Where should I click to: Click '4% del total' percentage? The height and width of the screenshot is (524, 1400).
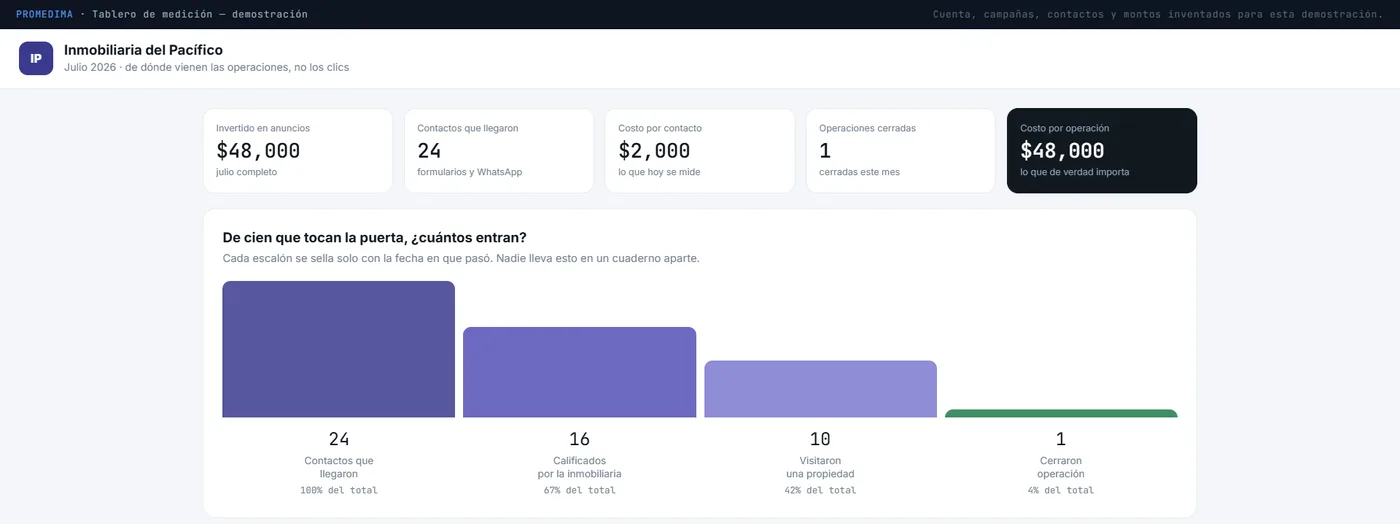[x=1061, y=491]
